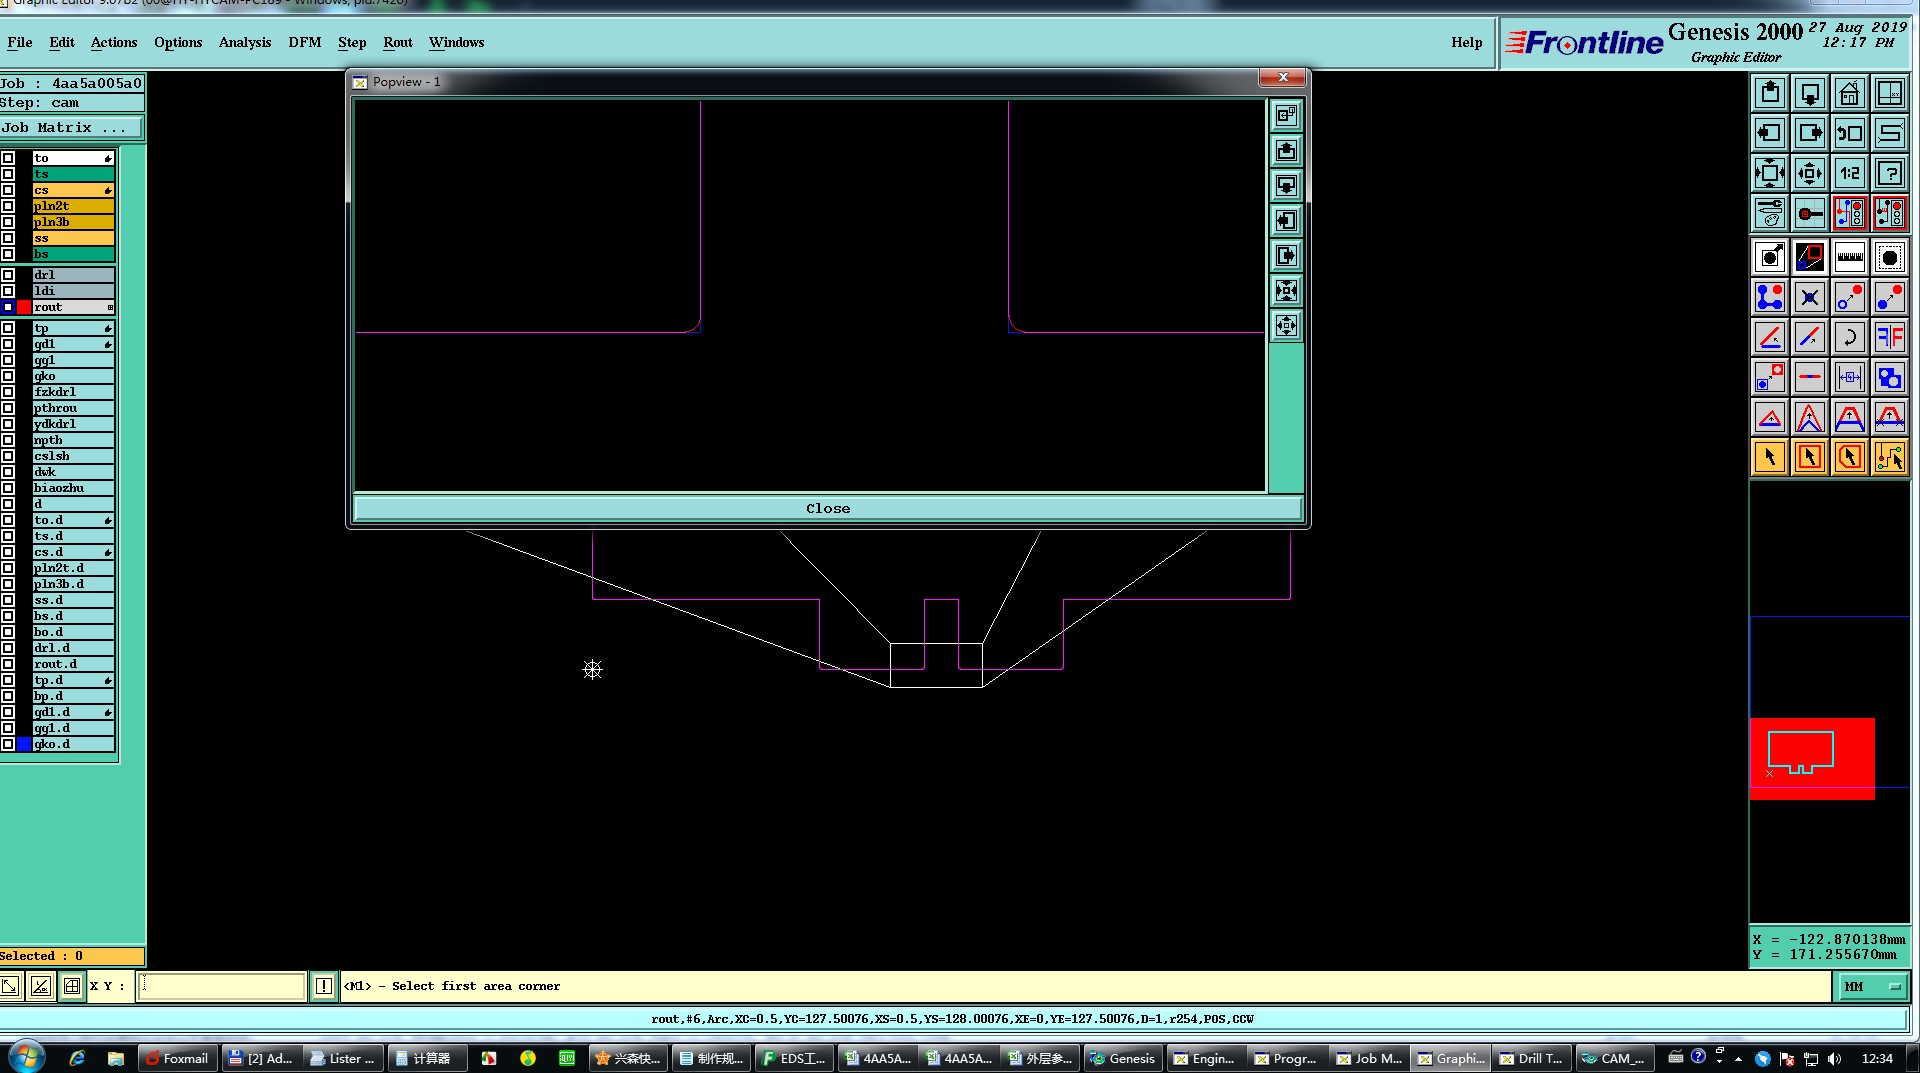The width and height of the screenshot is (1920, 1073).
Task: Click Popview pan down icon
Action: point(1286,185)
